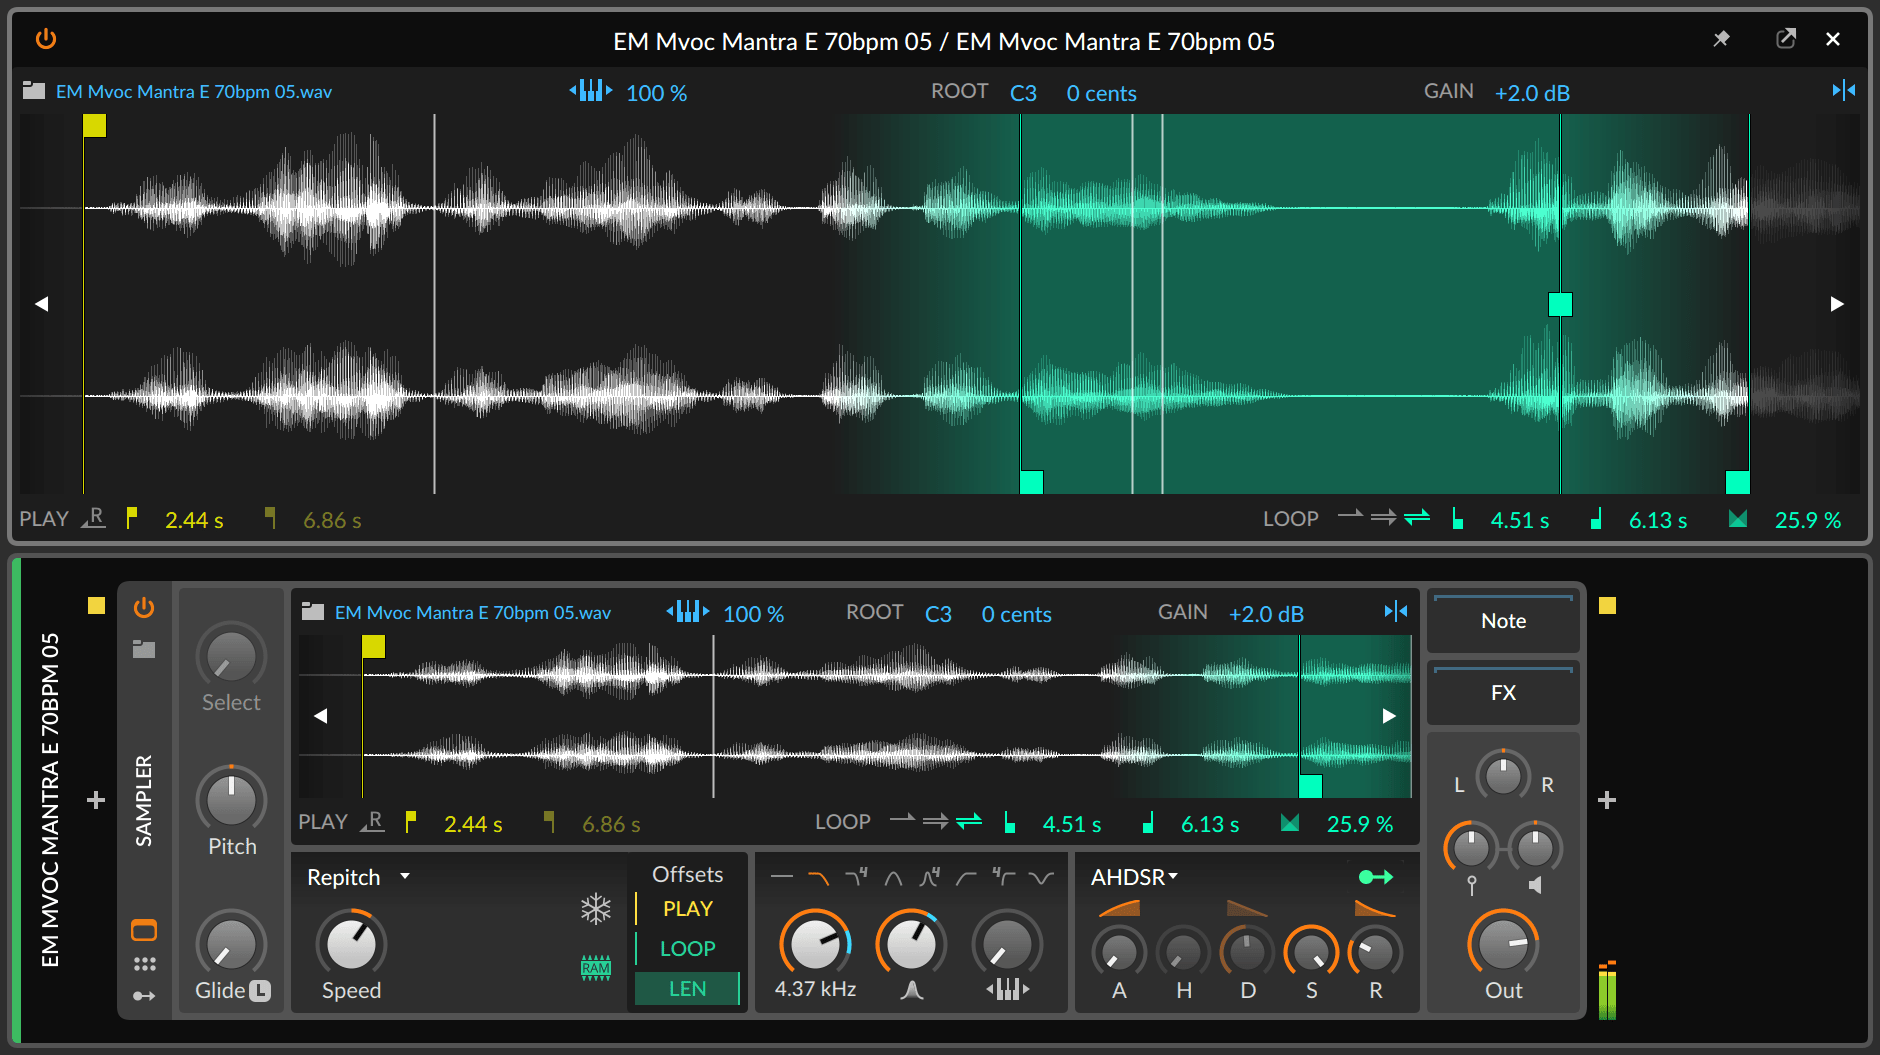
Task: Open the Repitch playback mode dropdown
Action: tap(357, 877)
